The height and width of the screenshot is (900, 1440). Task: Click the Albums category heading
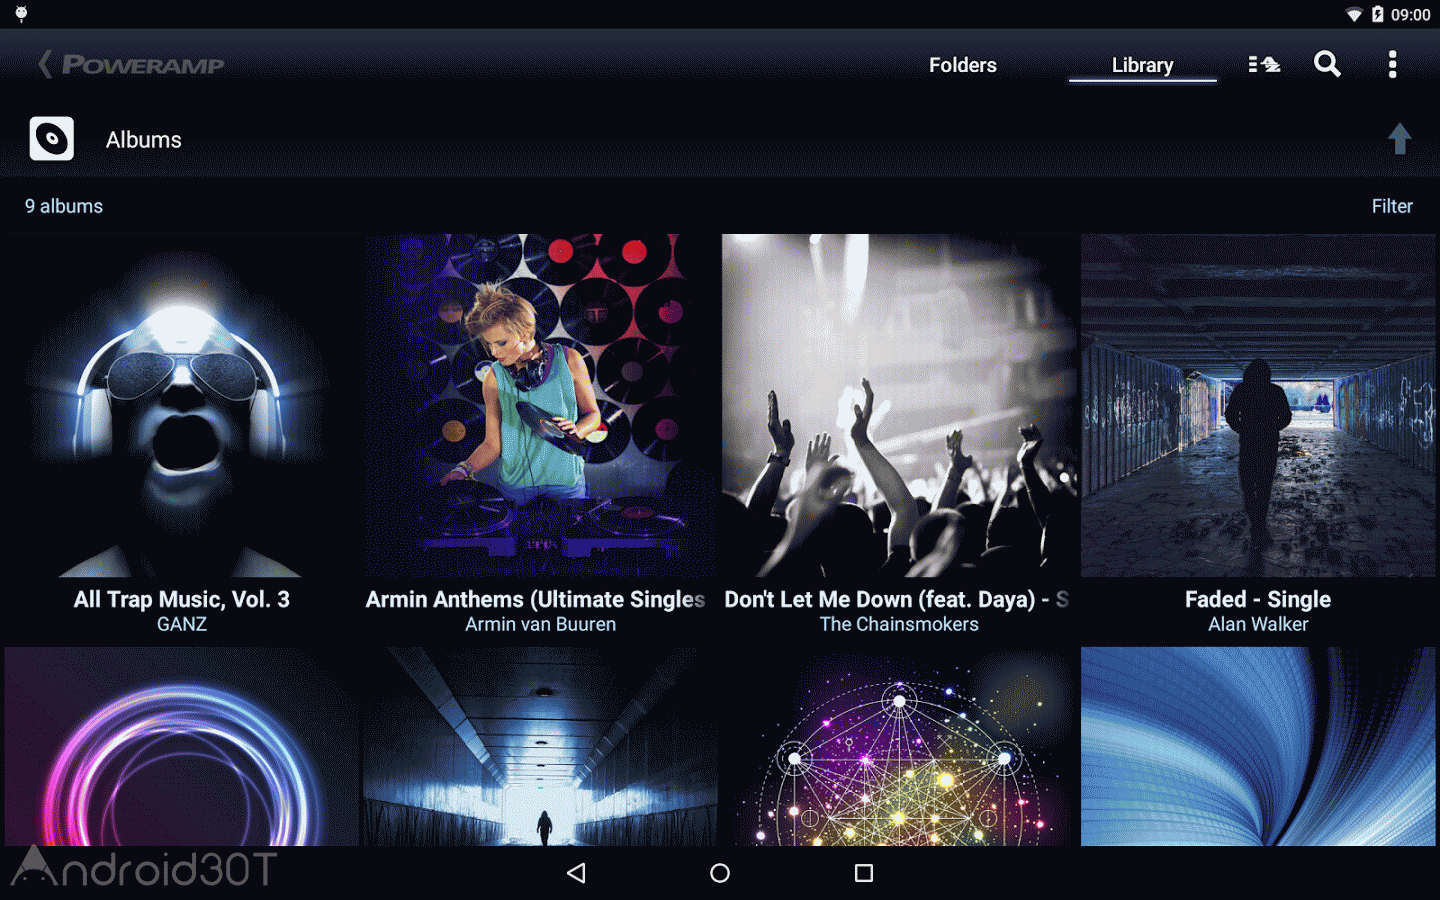144,140
